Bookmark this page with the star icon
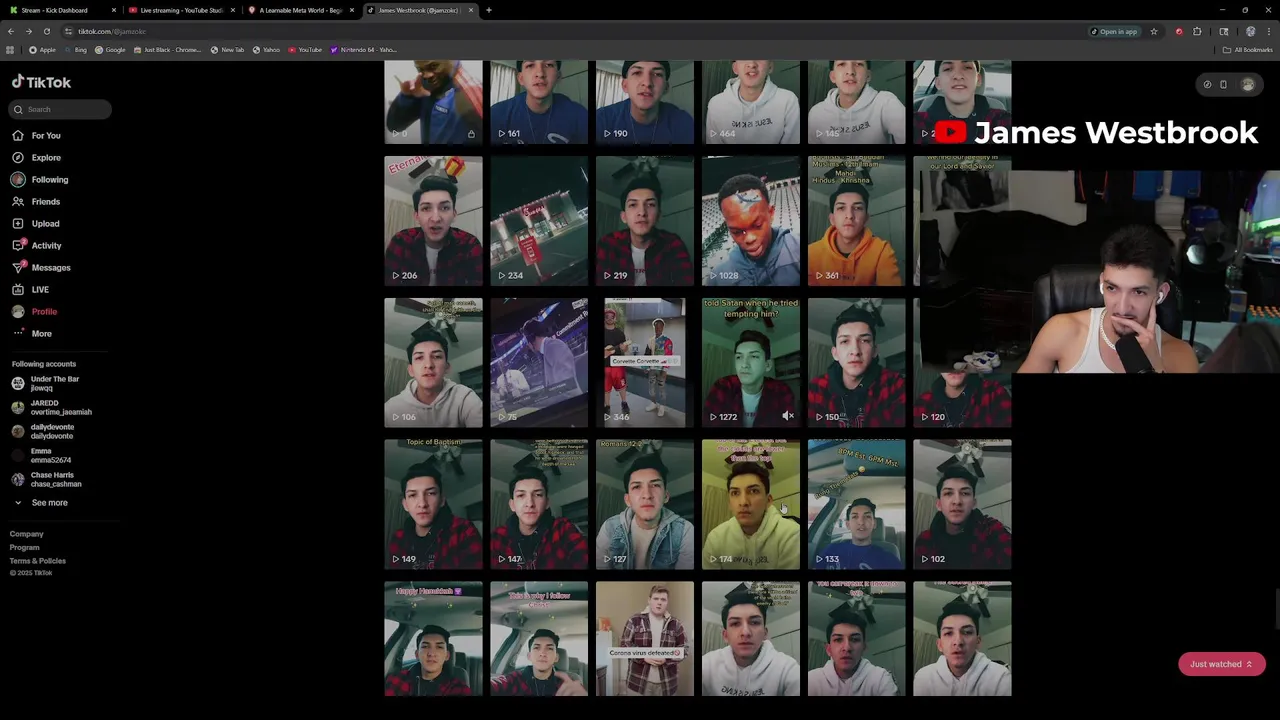1280x720 pixels. 1154,31
